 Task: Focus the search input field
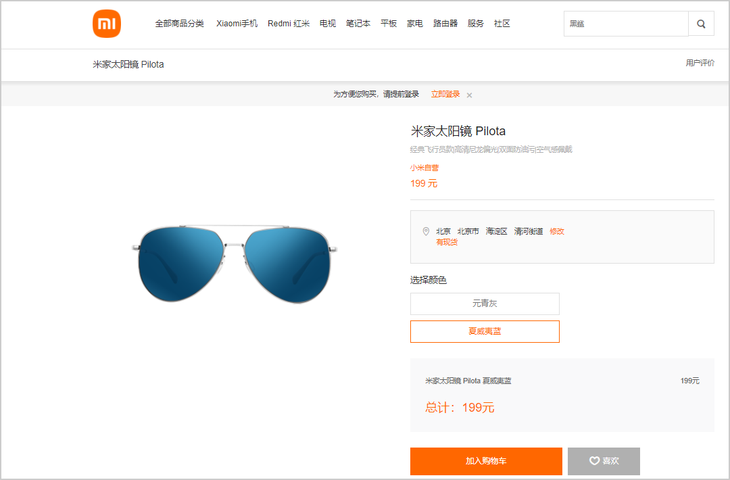click(626, 24)
